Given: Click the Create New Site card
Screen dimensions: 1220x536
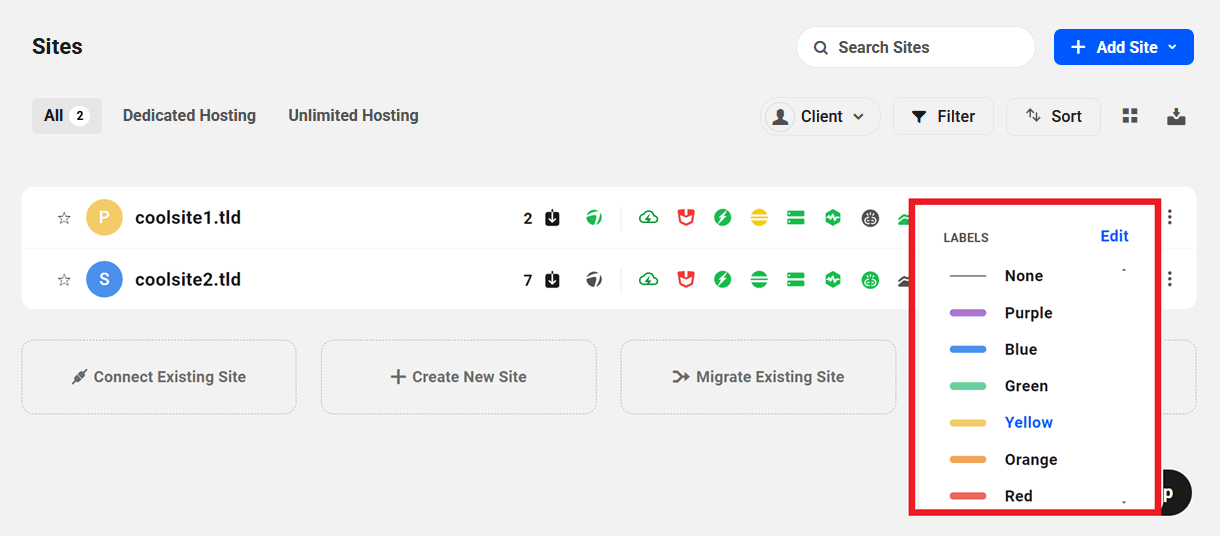Looking at the screenshot, I should click(x=459, y=377).
